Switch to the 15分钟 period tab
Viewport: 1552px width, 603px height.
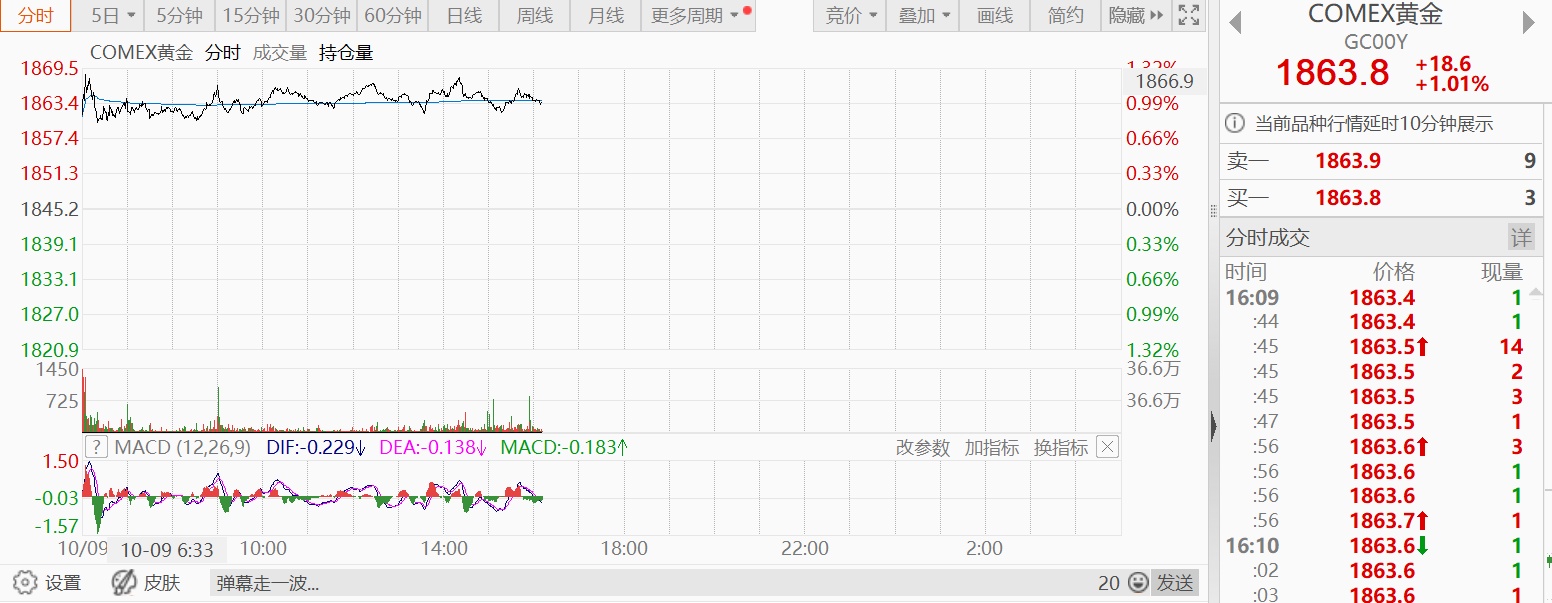(251, 15)
